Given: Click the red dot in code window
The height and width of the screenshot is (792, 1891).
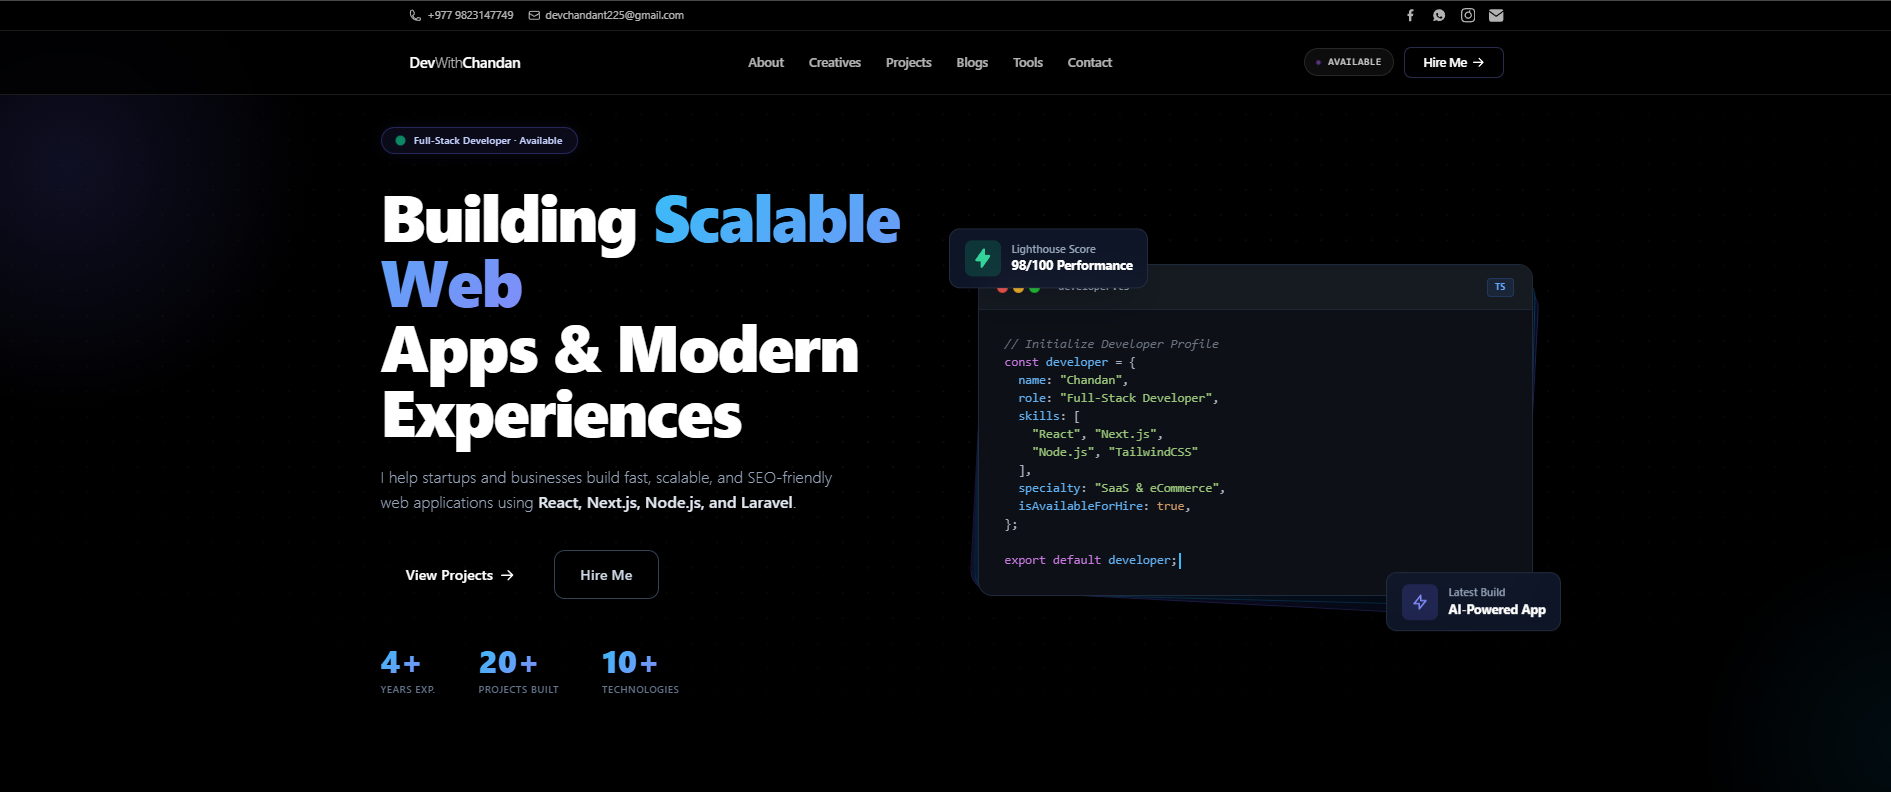Looking at the screenshot, I should click(x=1003, y=289).
